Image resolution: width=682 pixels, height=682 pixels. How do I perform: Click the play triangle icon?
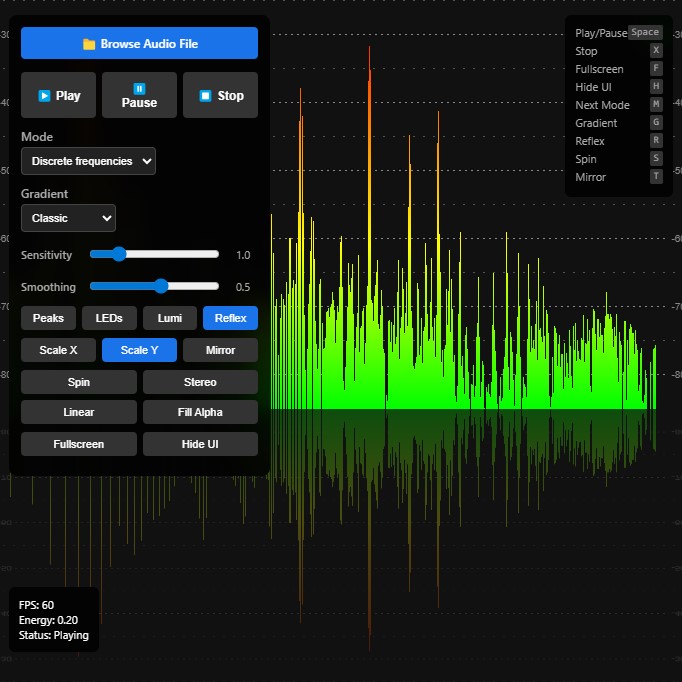pos(44,96)
